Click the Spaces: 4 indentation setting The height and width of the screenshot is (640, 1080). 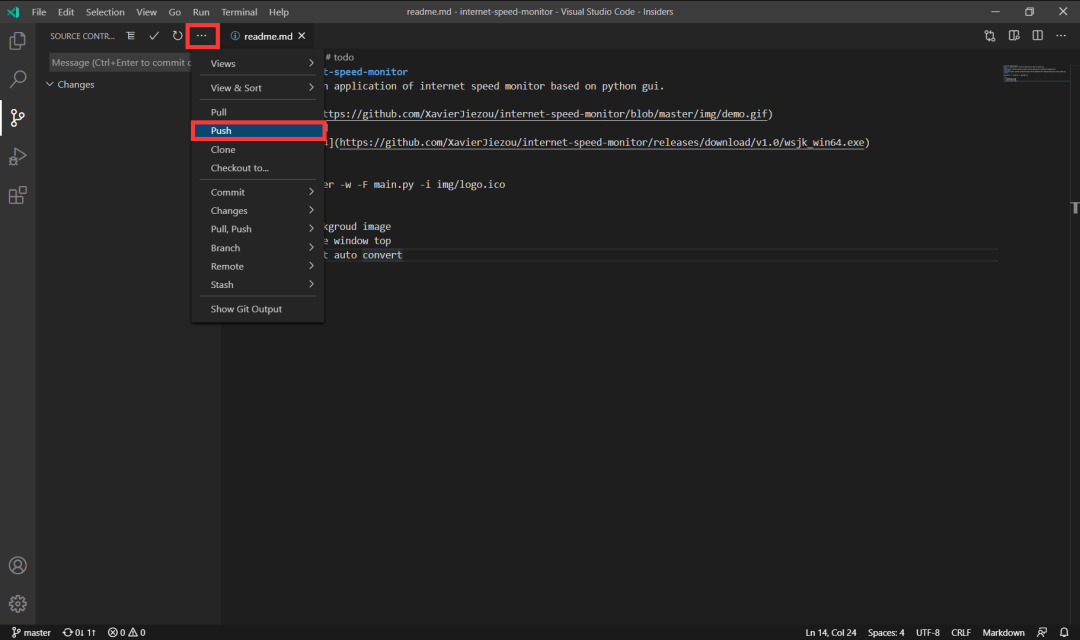(886, 632)
